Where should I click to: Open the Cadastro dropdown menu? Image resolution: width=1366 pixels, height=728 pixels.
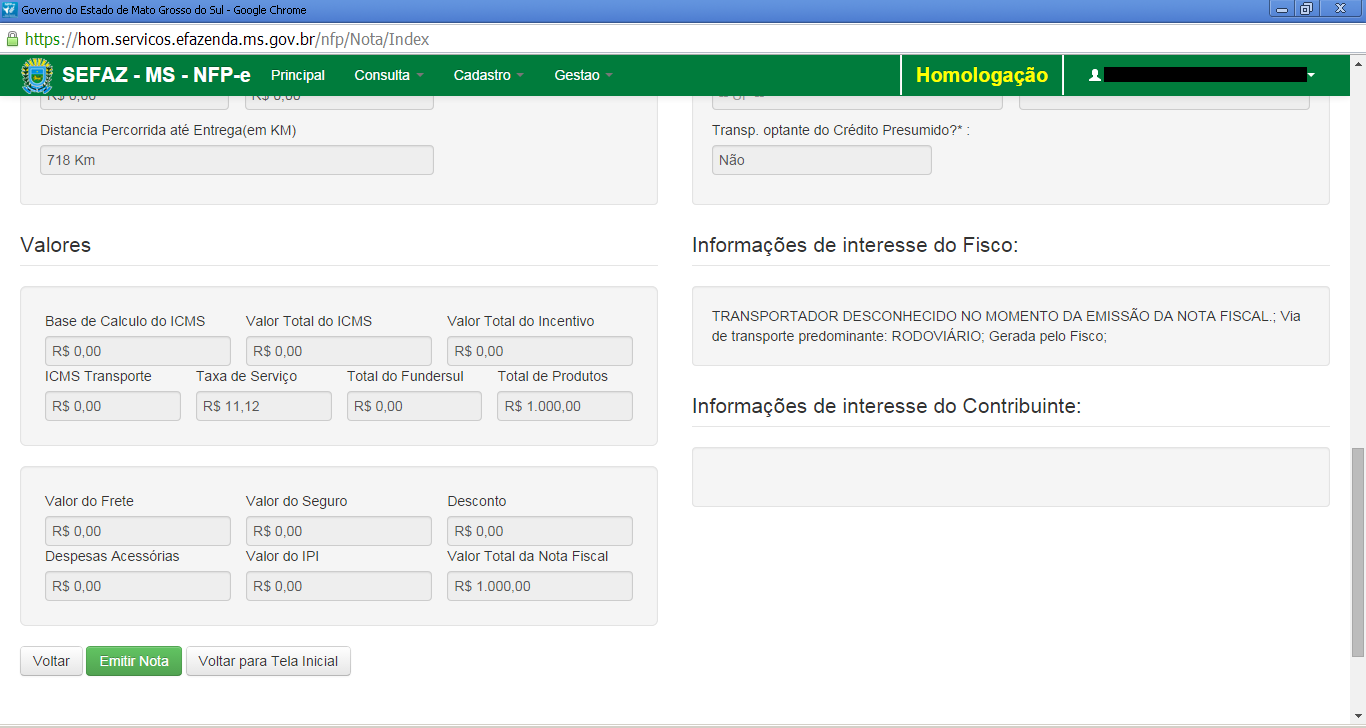click(x=489, y=75)
